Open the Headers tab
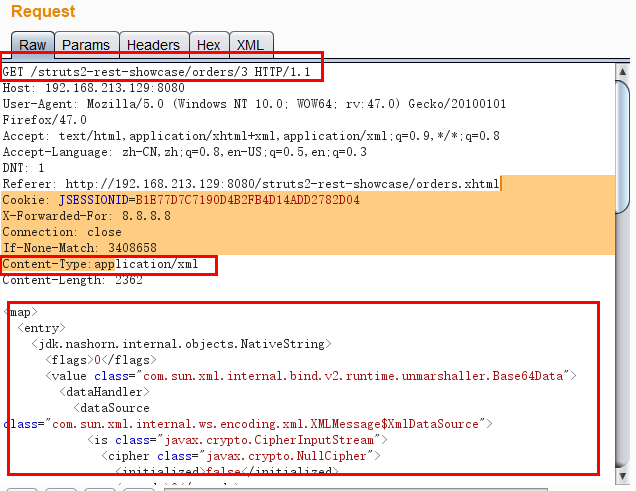Screen dimensions: 636x491 pos(154,45)
